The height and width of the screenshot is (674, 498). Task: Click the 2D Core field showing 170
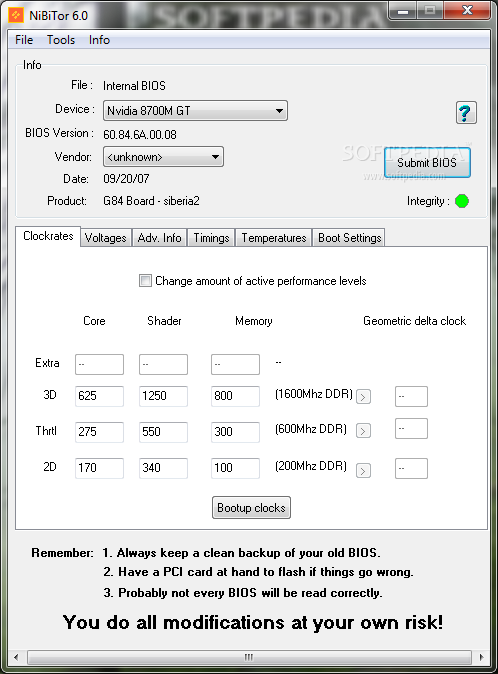(99, 468)
